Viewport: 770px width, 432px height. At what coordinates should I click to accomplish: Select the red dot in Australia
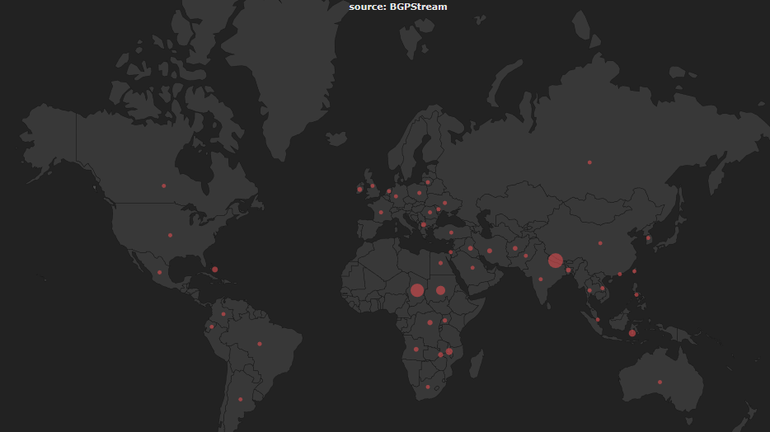(660, 382)
